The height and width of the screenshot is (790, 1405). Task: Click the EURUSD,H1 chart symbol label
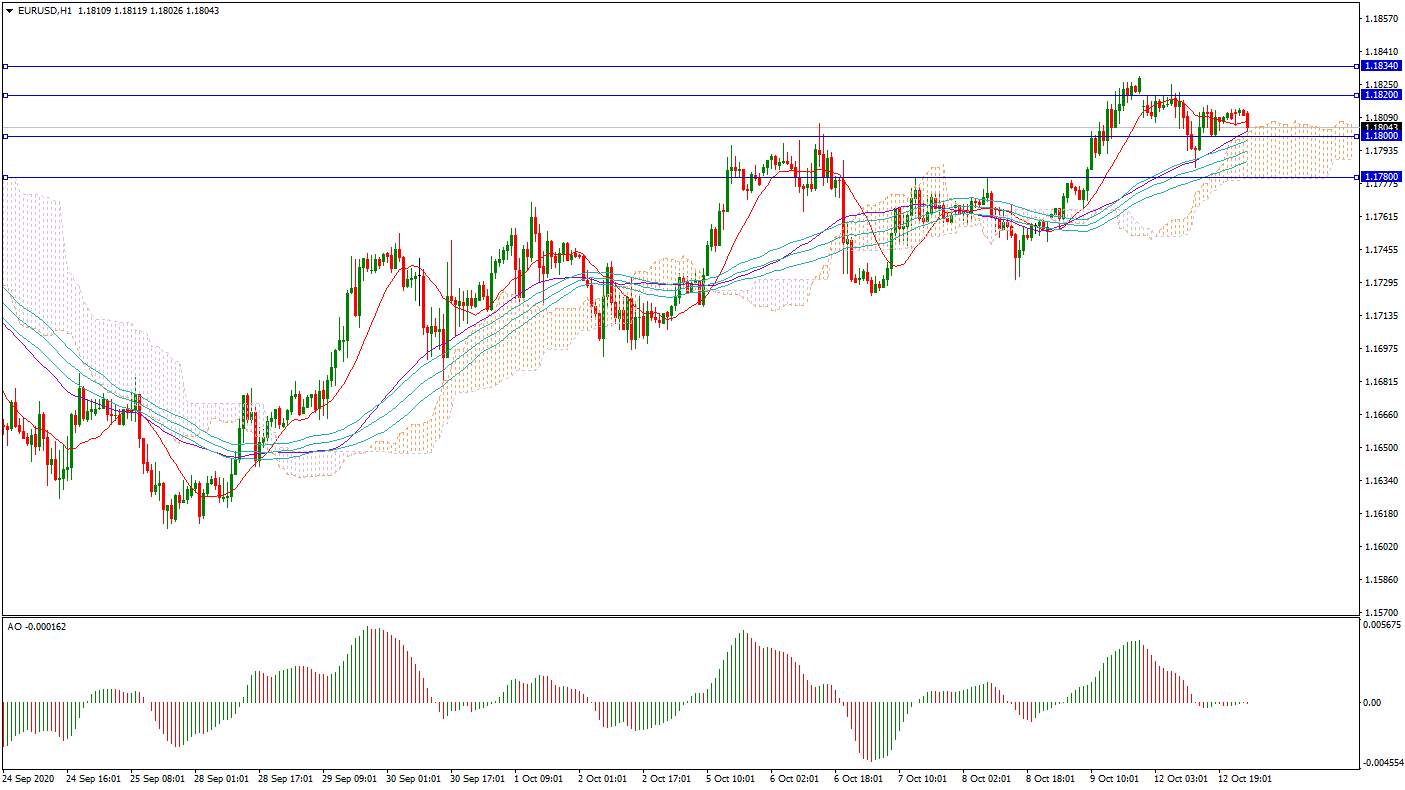coord(44,10)
